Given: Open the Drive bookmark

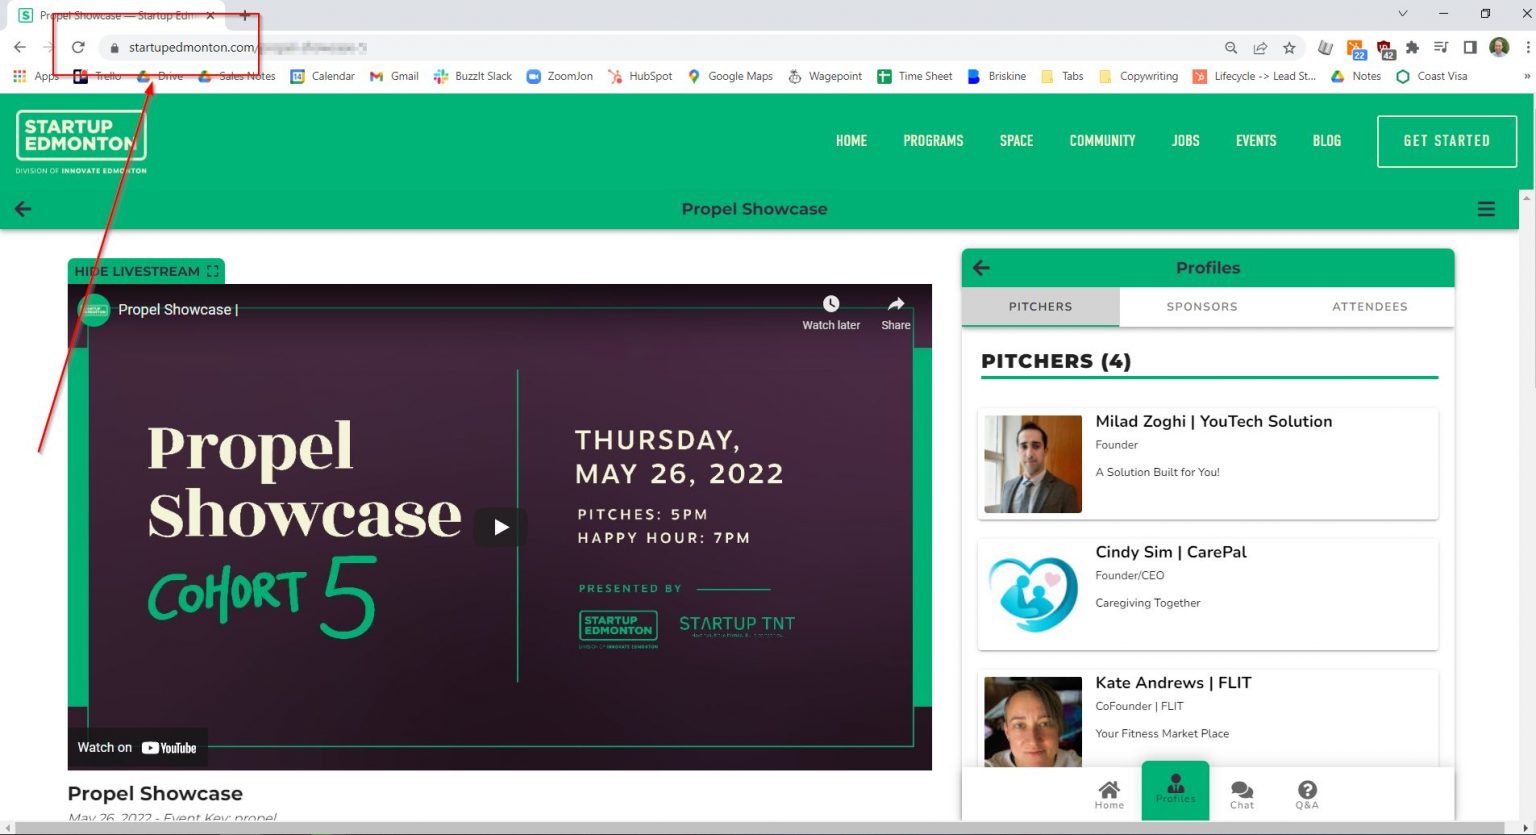Looking at the screenshot, I should point(160,76).
